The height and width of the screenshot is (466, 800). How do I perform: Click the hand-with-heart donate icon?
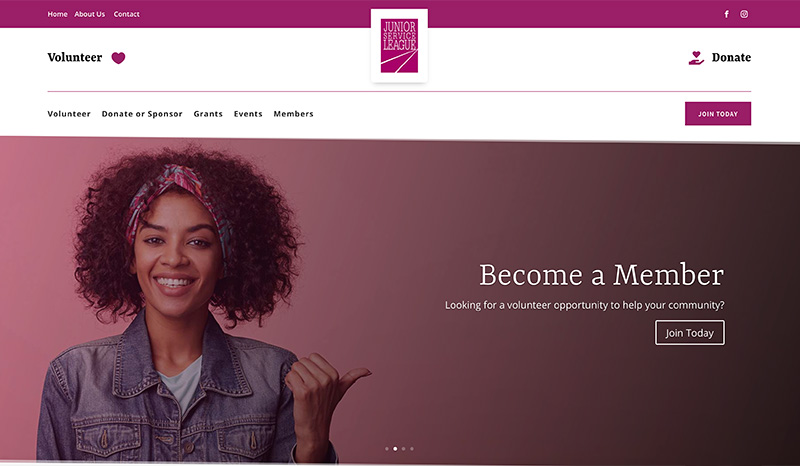[696, 58]
